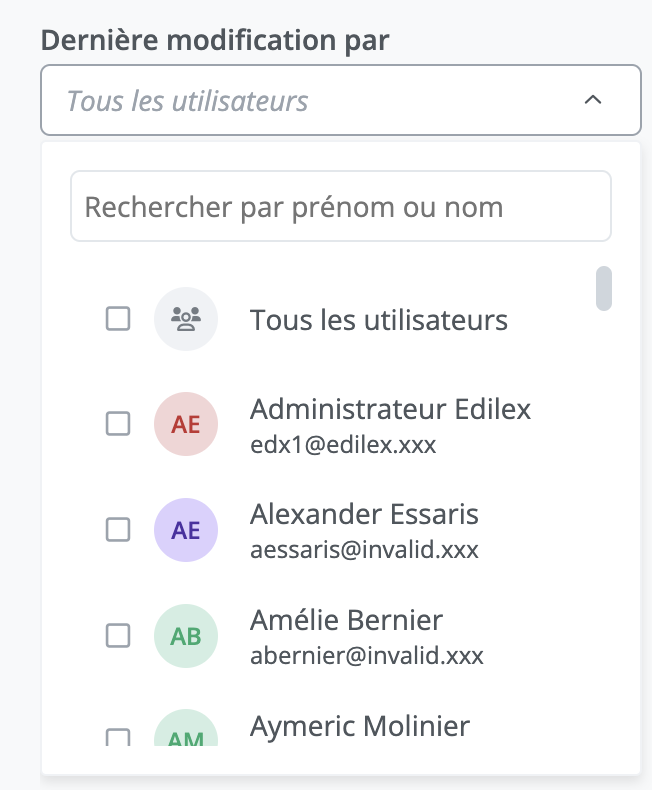The image size is (652, 790).
Task: Select the Amélie Bernier name entry
Action: point(346,621)
